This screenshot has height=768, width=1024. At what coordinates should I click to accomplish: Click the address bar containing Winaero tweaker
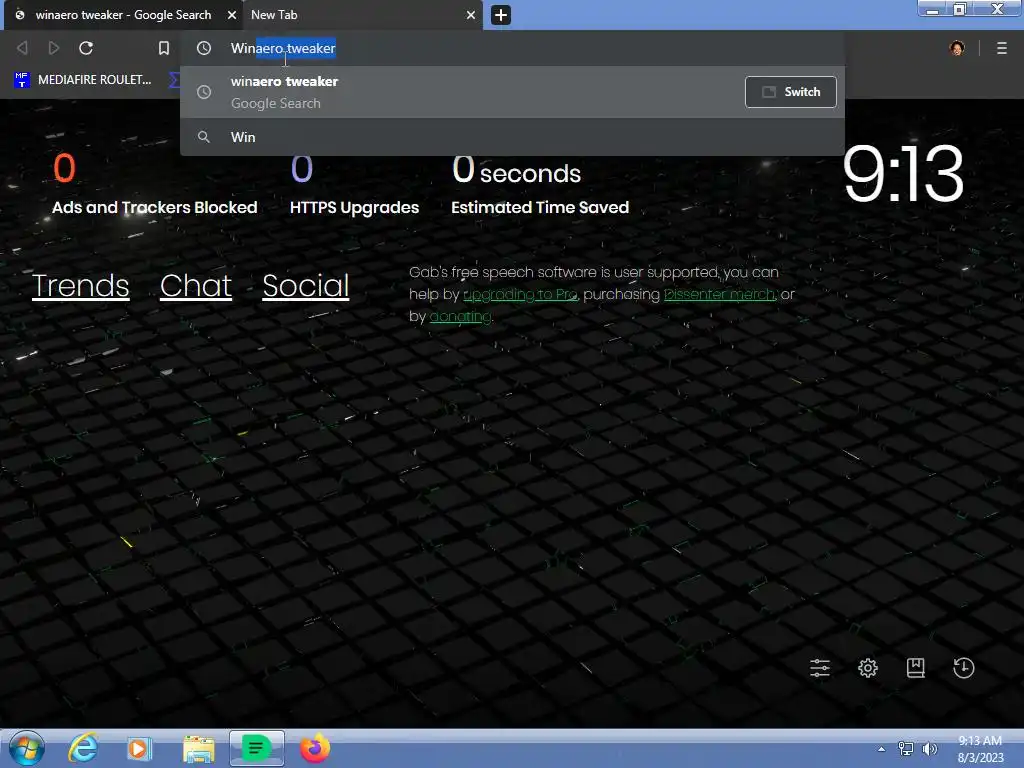click(513, 48)
